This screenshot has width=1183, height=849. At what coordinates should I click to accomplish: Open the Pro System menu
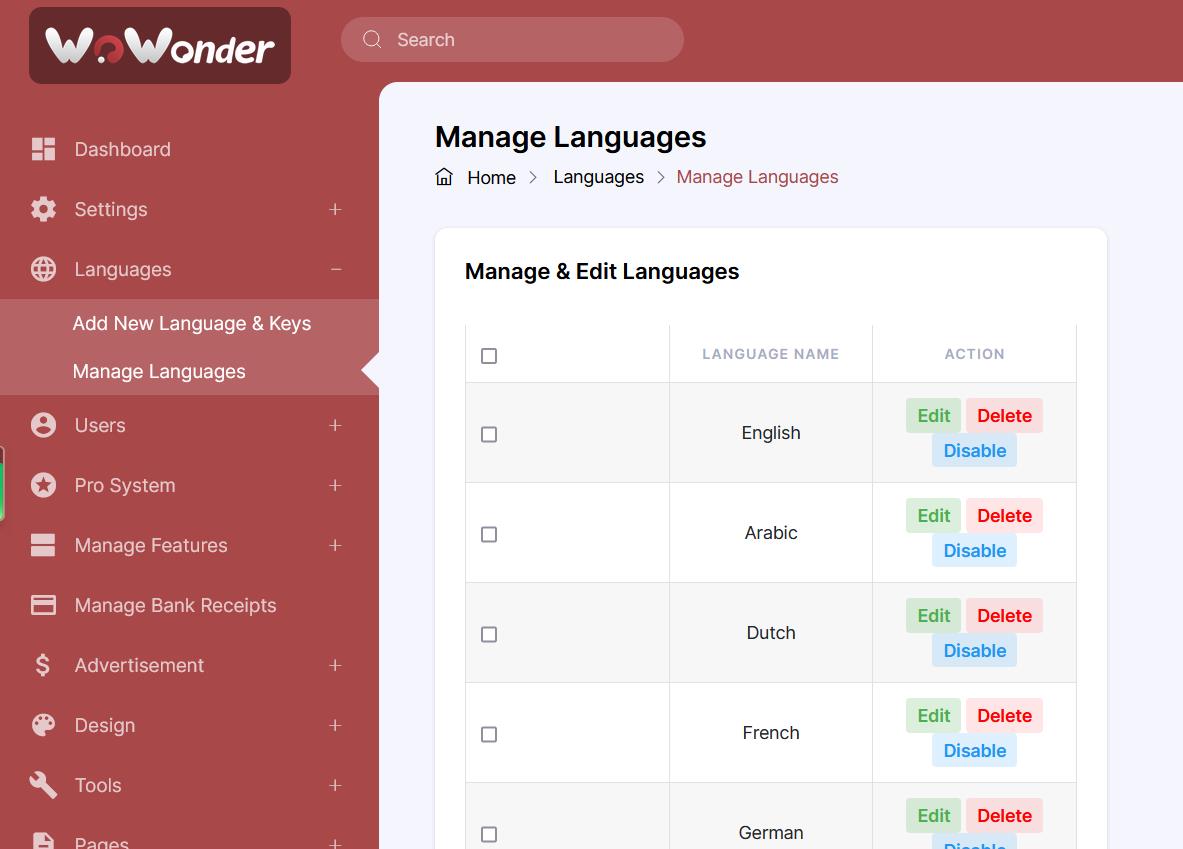pyautogui.click(x=124, y=485)
